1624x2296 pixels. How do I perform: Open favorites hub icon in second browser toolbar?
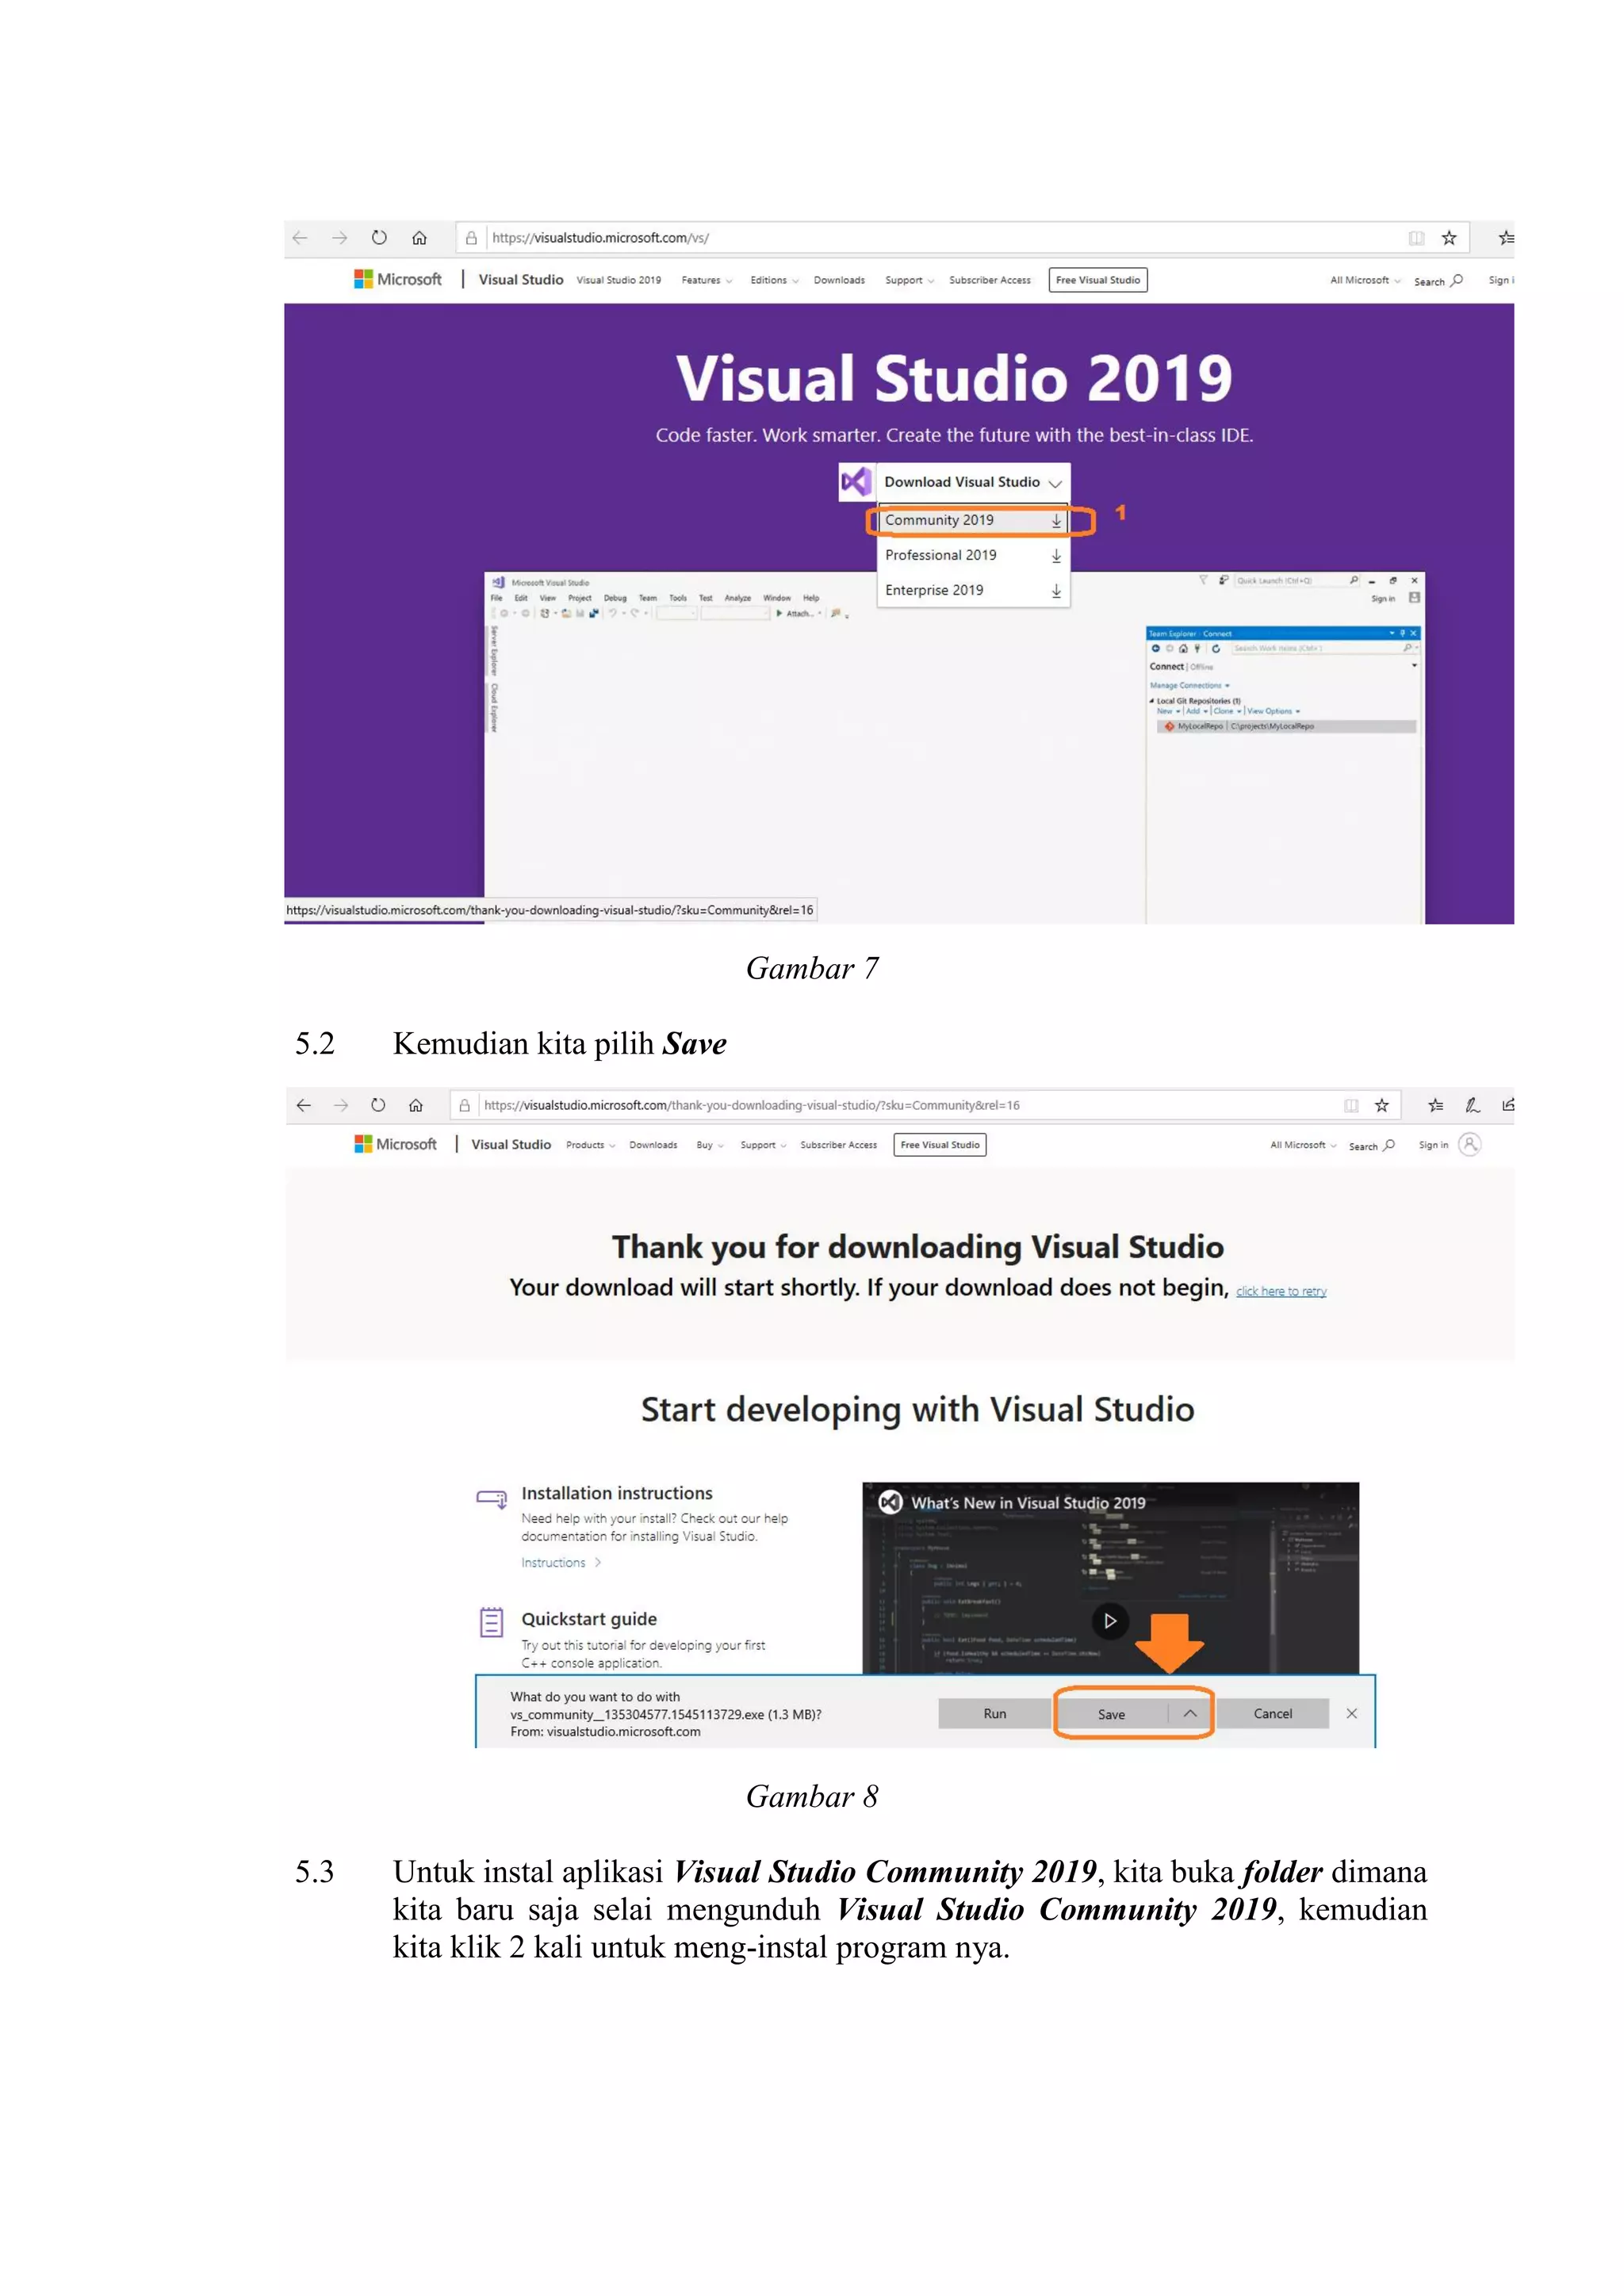coord(1436,1105)
